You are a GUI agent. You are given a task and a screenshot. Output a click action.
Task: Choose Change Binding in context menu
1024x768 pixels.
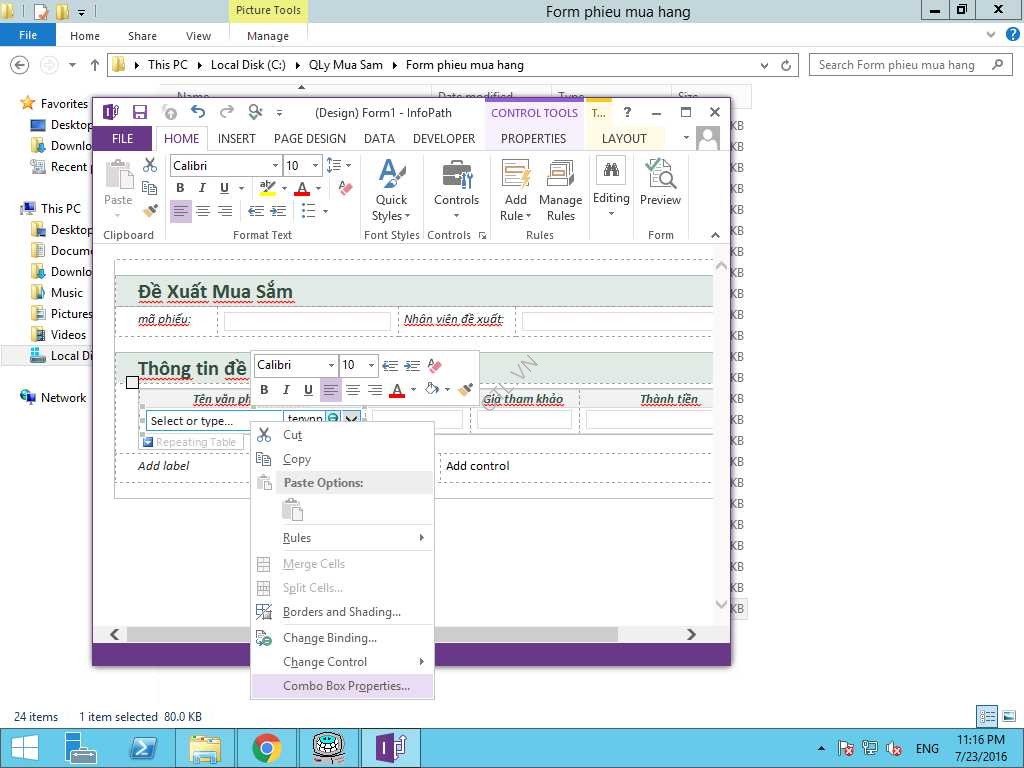pos(329,638)
